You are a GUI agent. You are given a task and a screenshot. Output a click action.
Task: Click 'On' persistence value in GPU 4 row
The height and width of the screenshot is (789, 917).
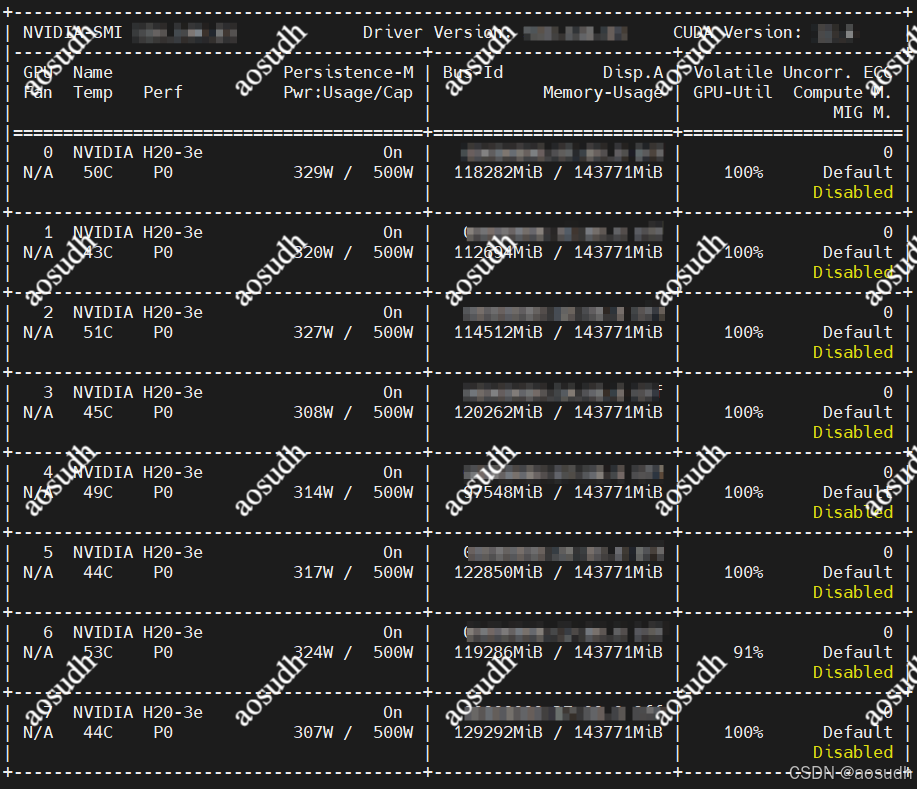click(392, 473)
